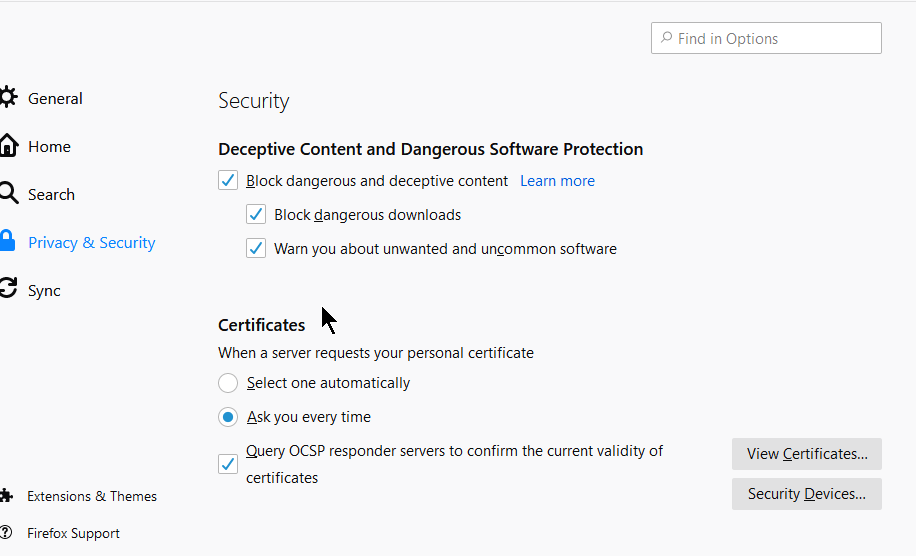Click the Security Devices button
This screenshot has width=916, height=556.
point(806,494)
